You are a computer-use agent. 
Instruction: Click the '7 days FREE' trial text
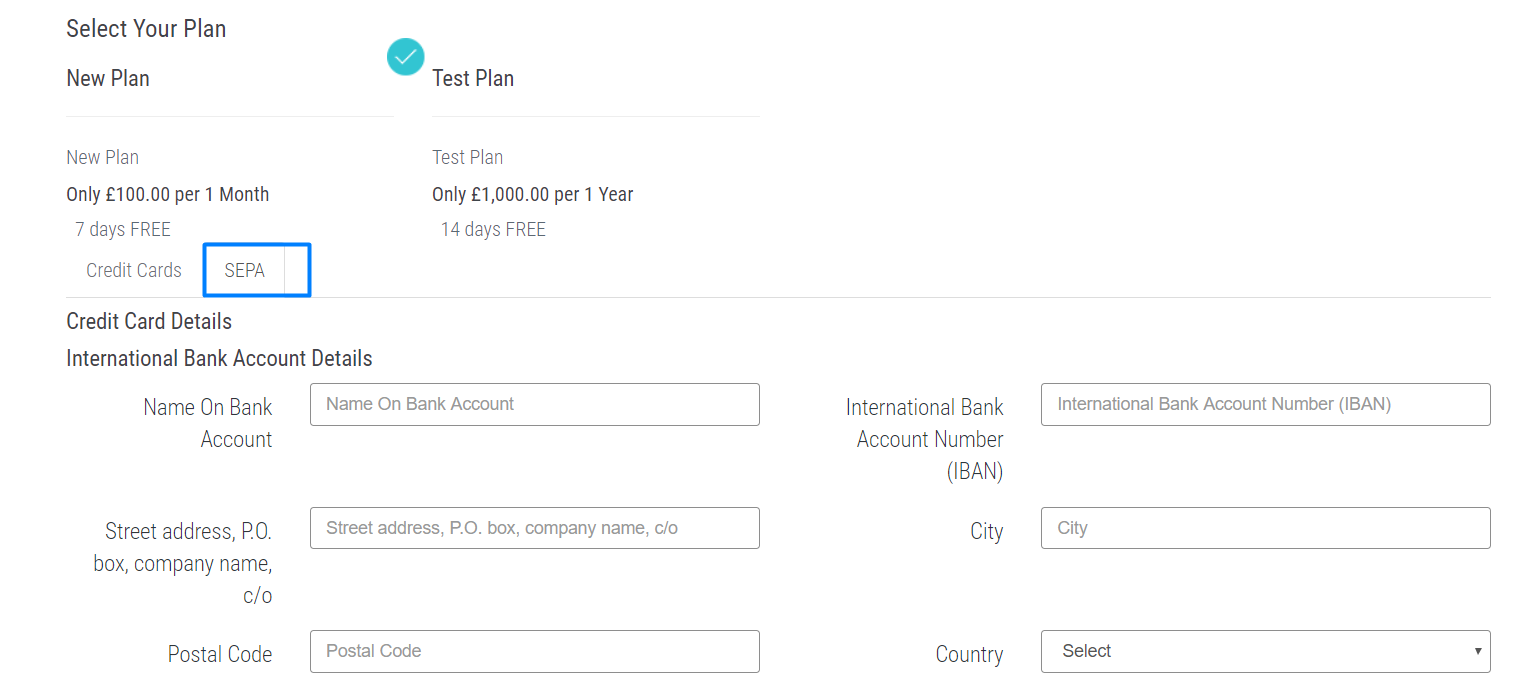pos(123,229)
